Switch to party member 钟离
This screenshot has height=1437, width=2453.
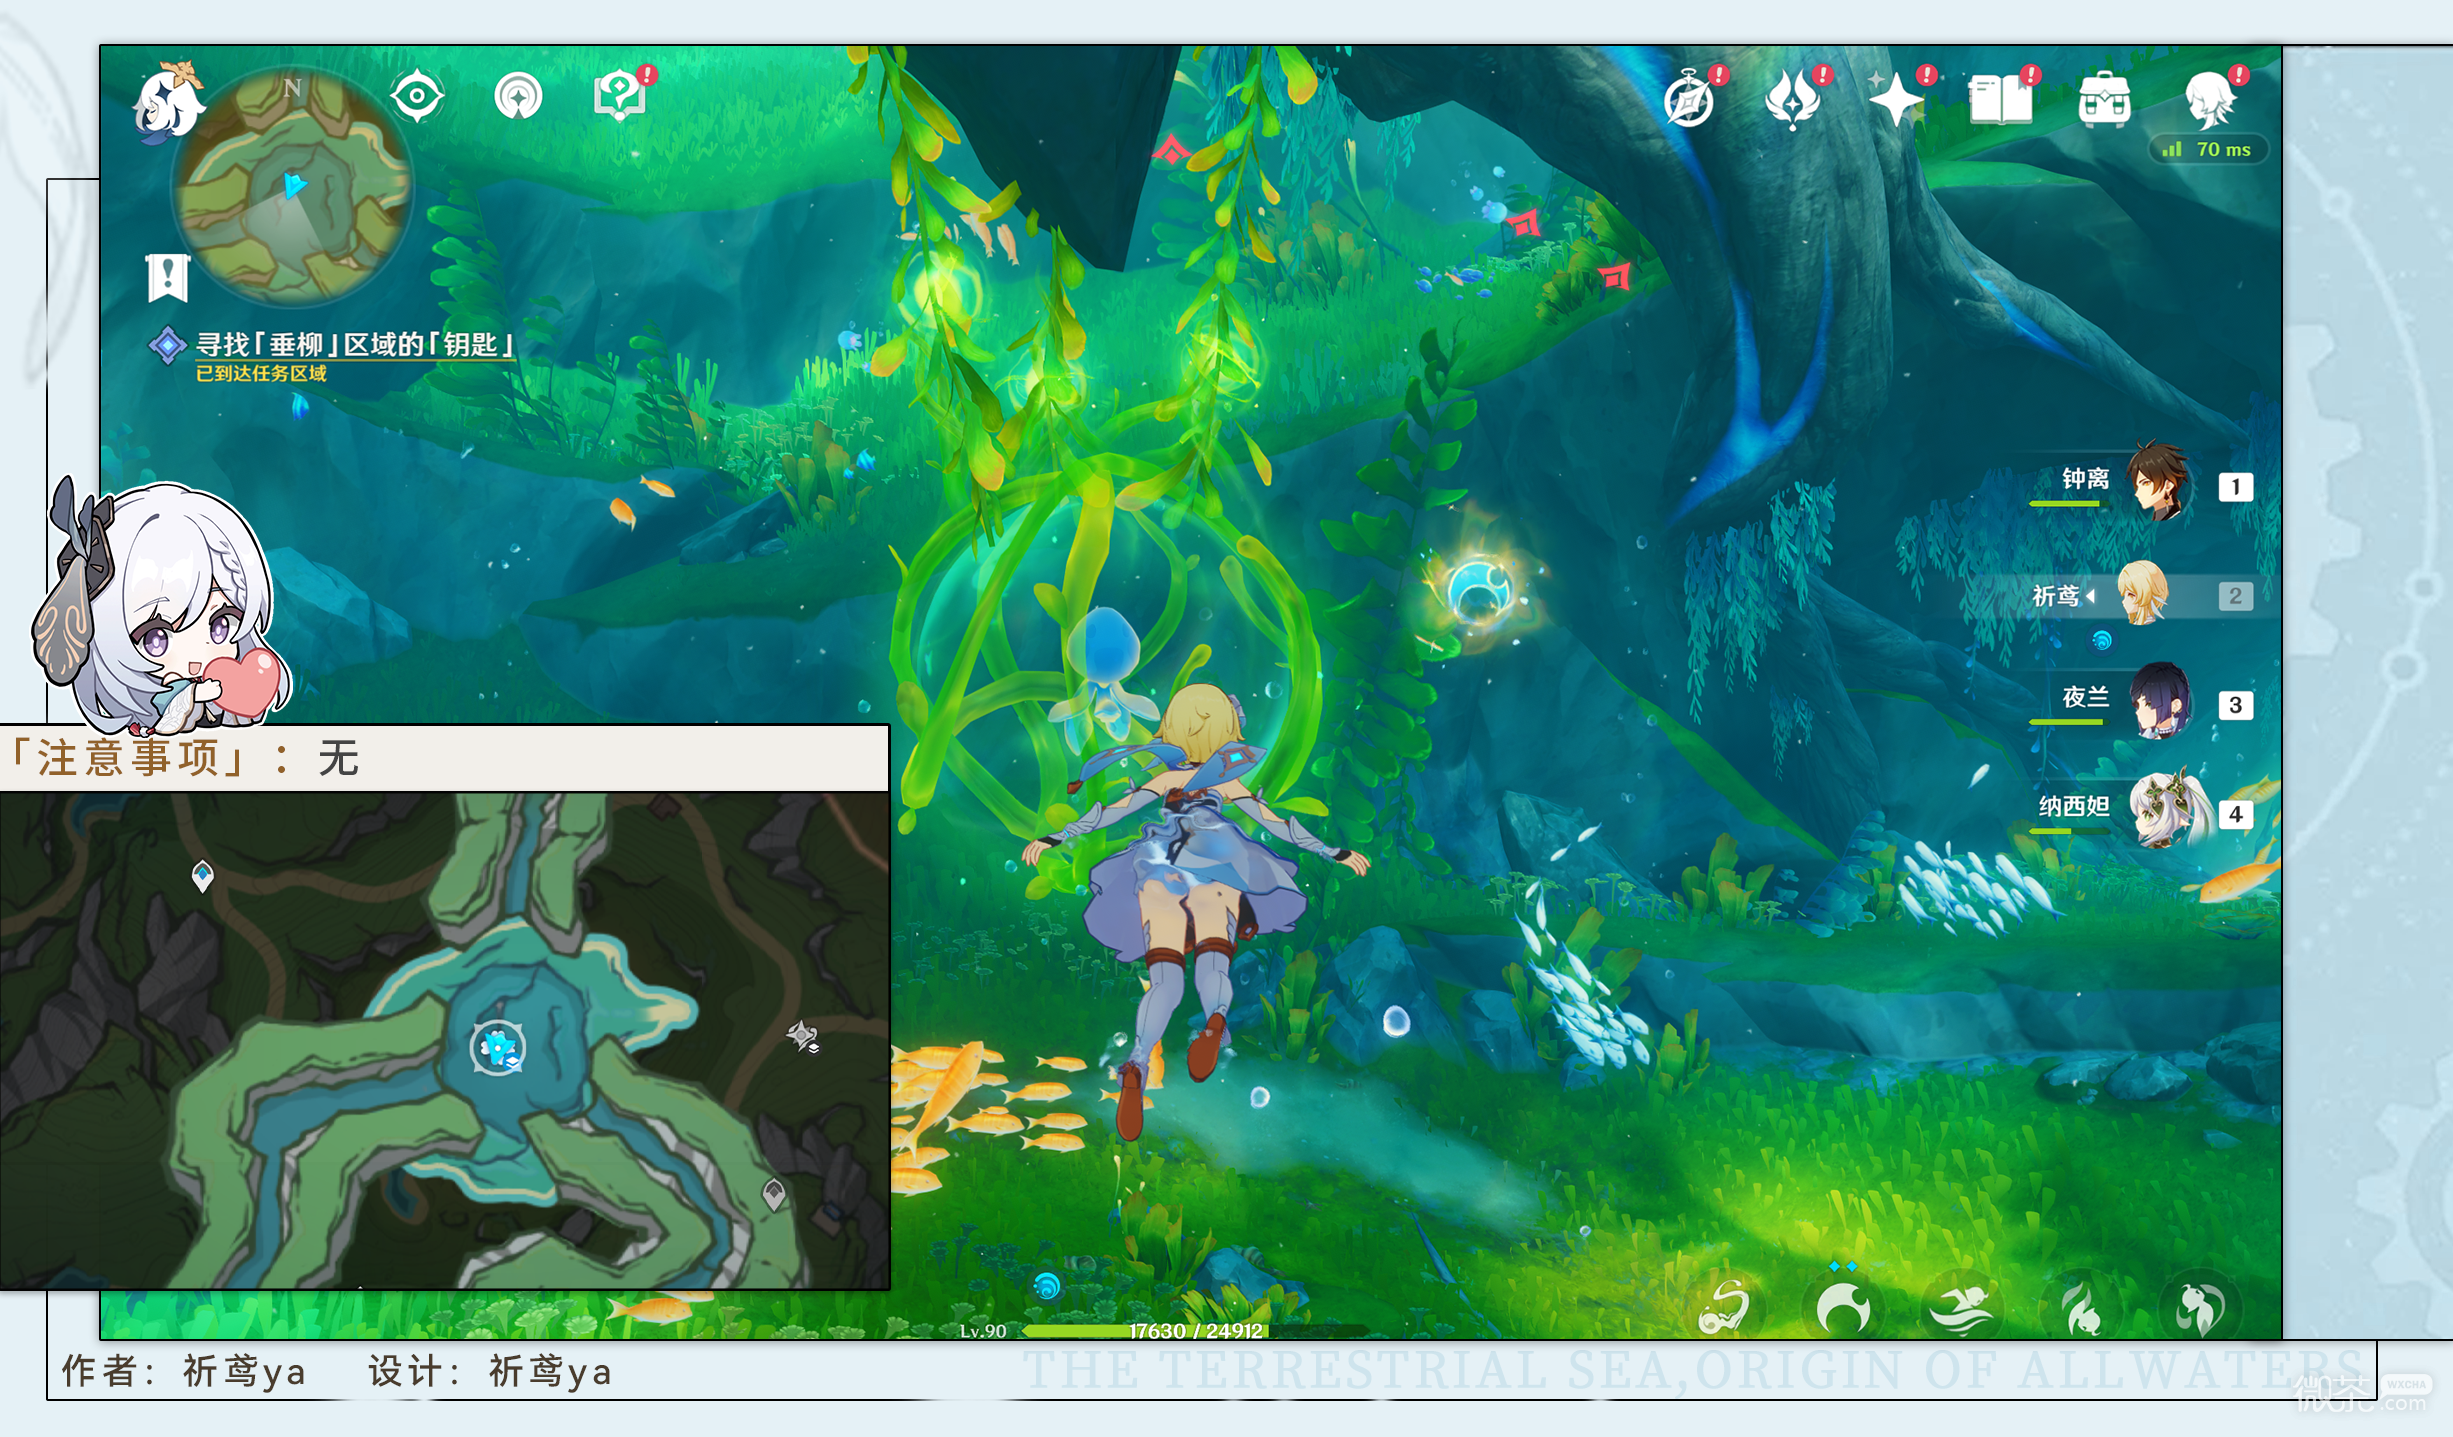pyautogui.click(x=2140, y=484)
